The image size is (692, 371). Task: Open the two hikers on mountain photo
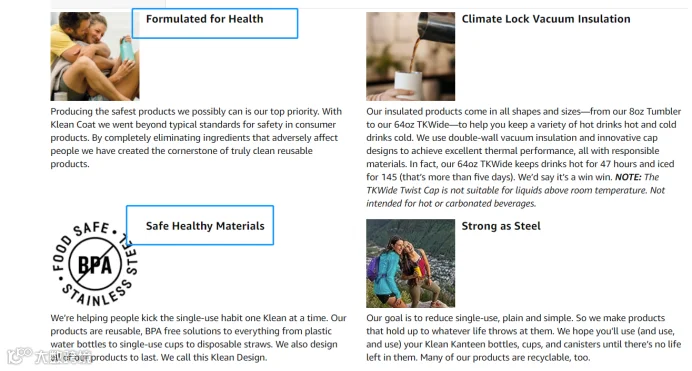[410, 263]
